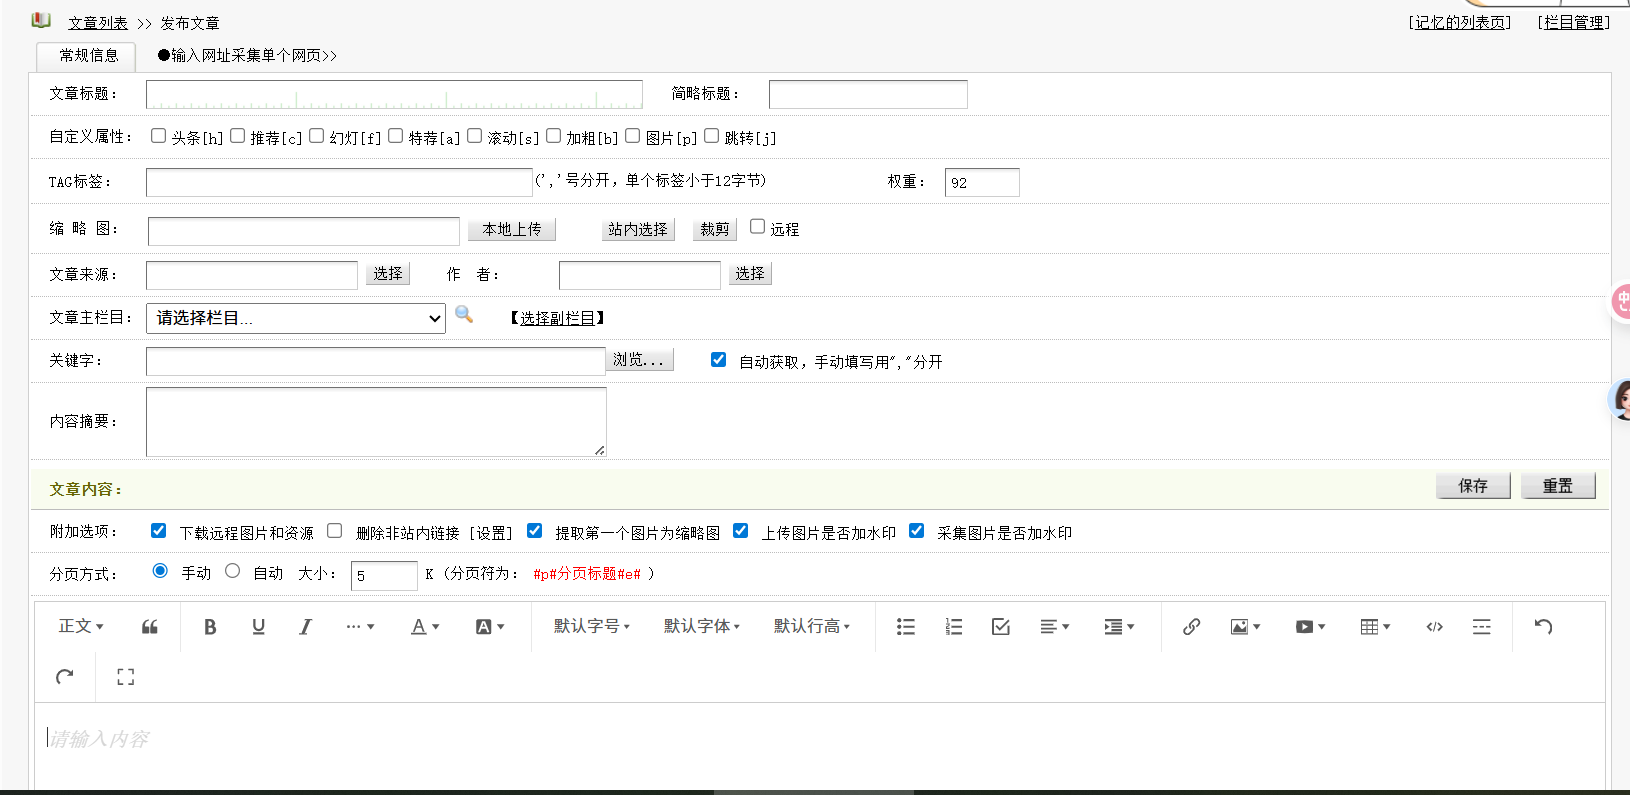Expand the 默认字号 font size dropdown
Viewport: 1630px width, 795px height.
tap(592, 626)
